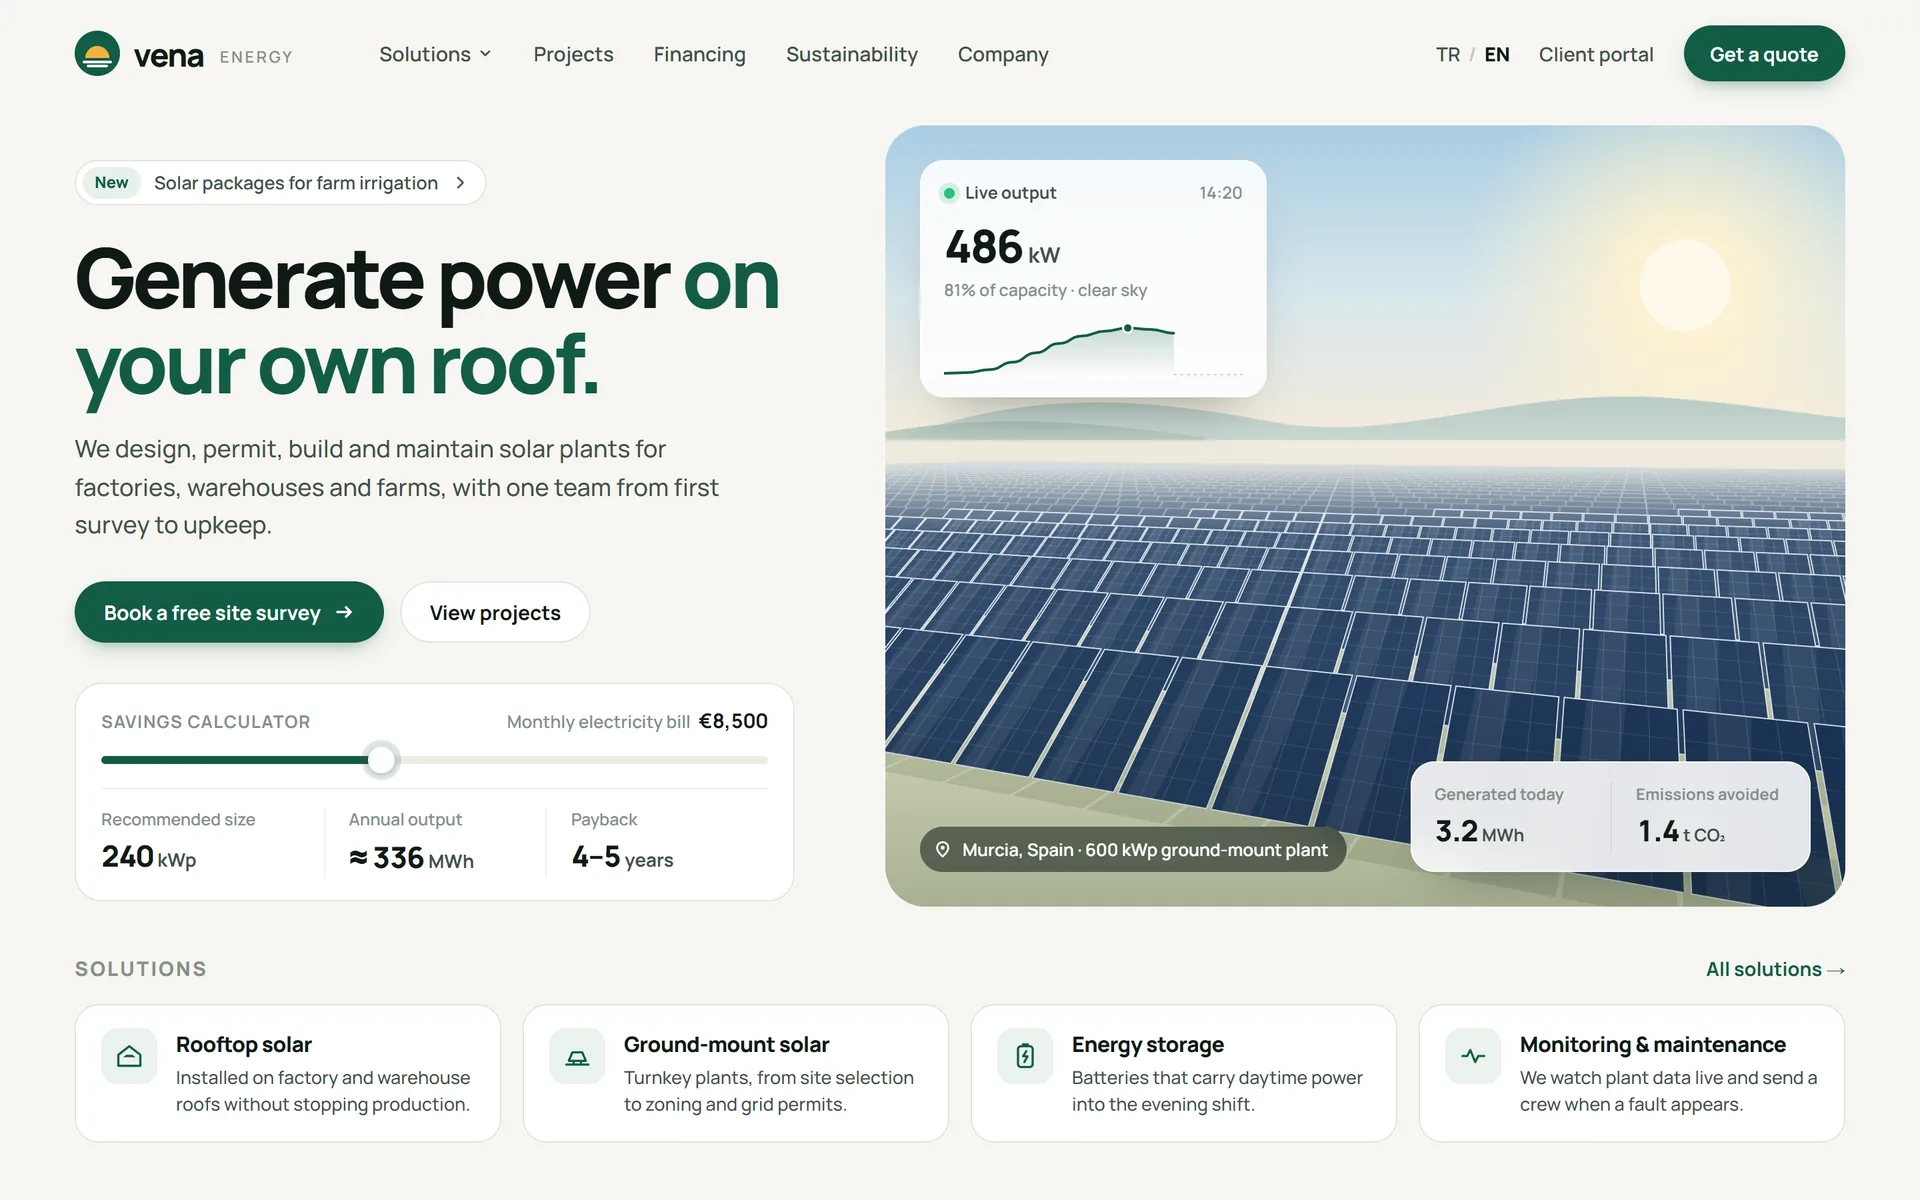Expand the Solutions dropdown chevron
This screenshot has height=1200, width=1920.
[485, 54]
